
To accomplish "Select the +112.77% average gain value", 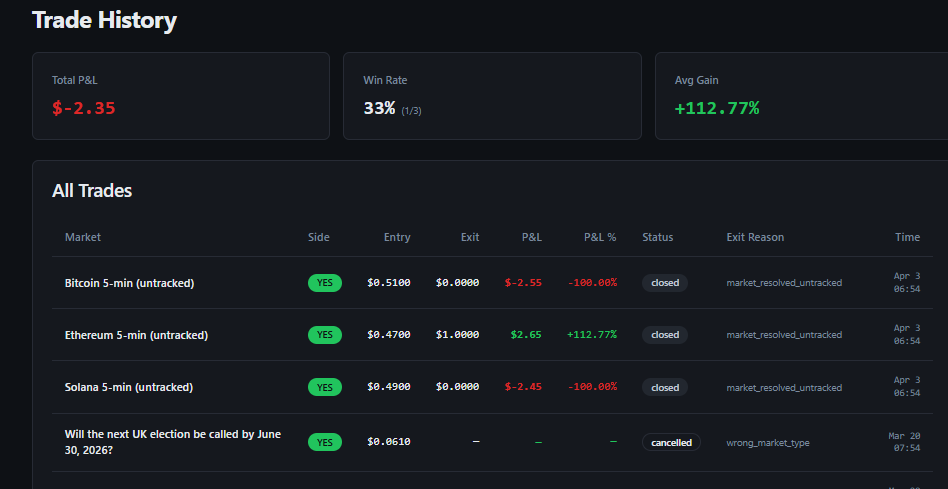I will [717, 108].
